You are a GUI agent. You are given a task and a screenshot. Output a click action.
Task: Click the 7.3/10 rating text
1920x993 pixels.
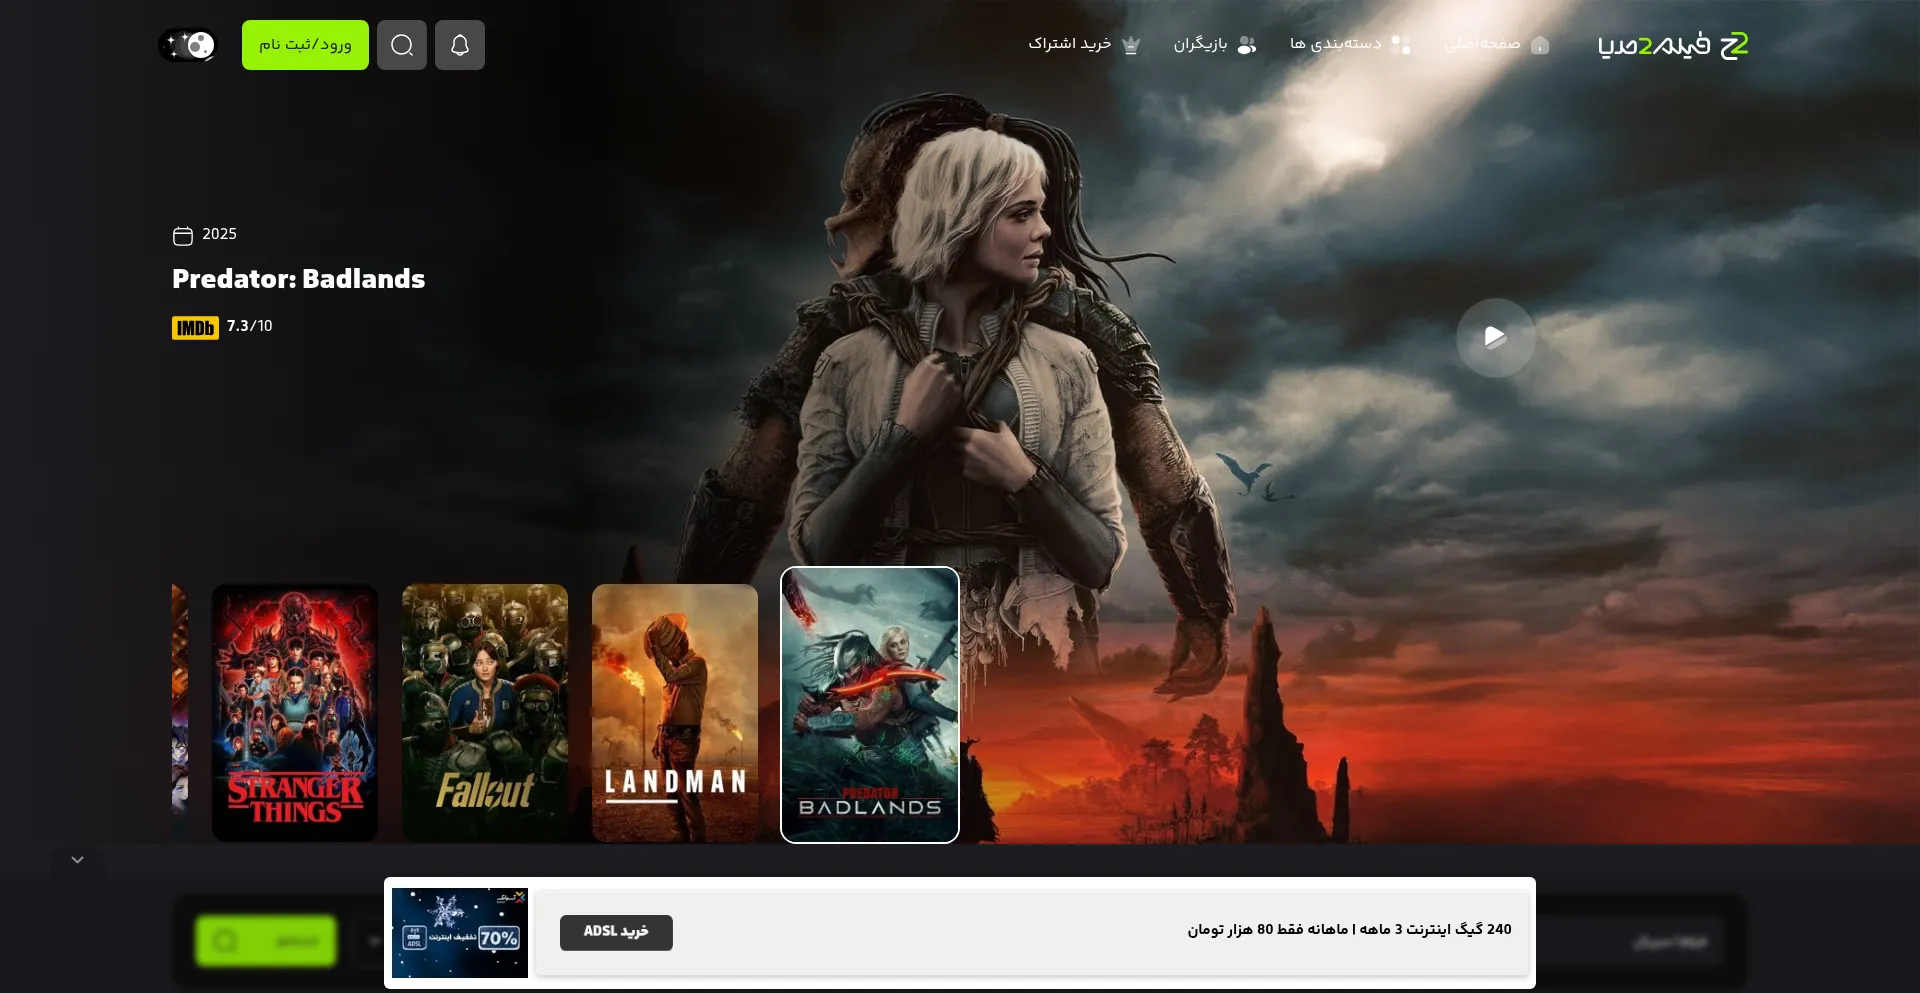pyautogui.click(x=249, y=326)
